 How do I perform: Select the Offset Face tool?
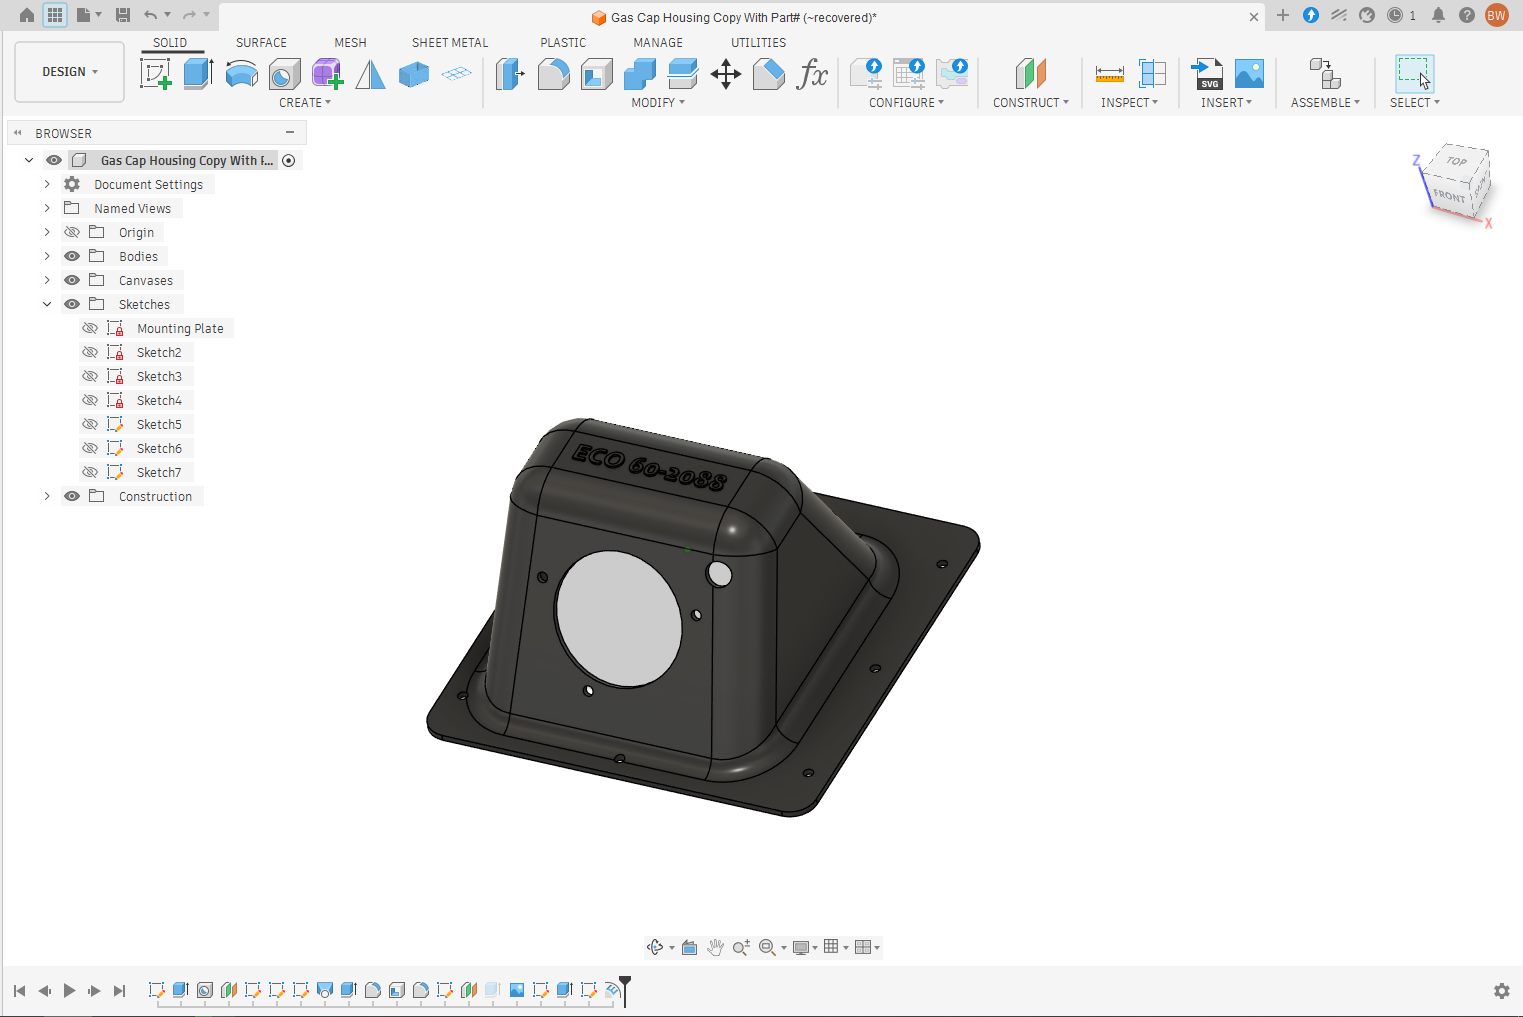tap(682, 74)
